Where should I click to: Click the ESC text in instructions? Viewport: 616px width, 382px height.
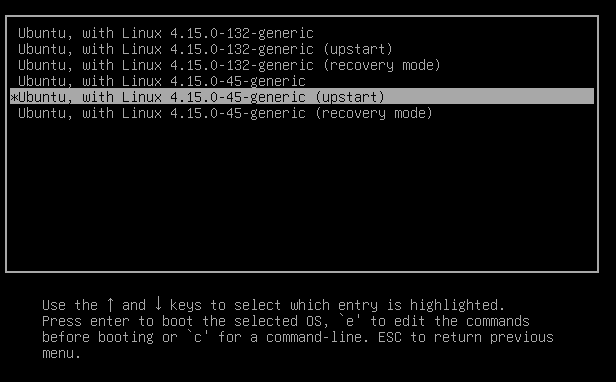390,337
